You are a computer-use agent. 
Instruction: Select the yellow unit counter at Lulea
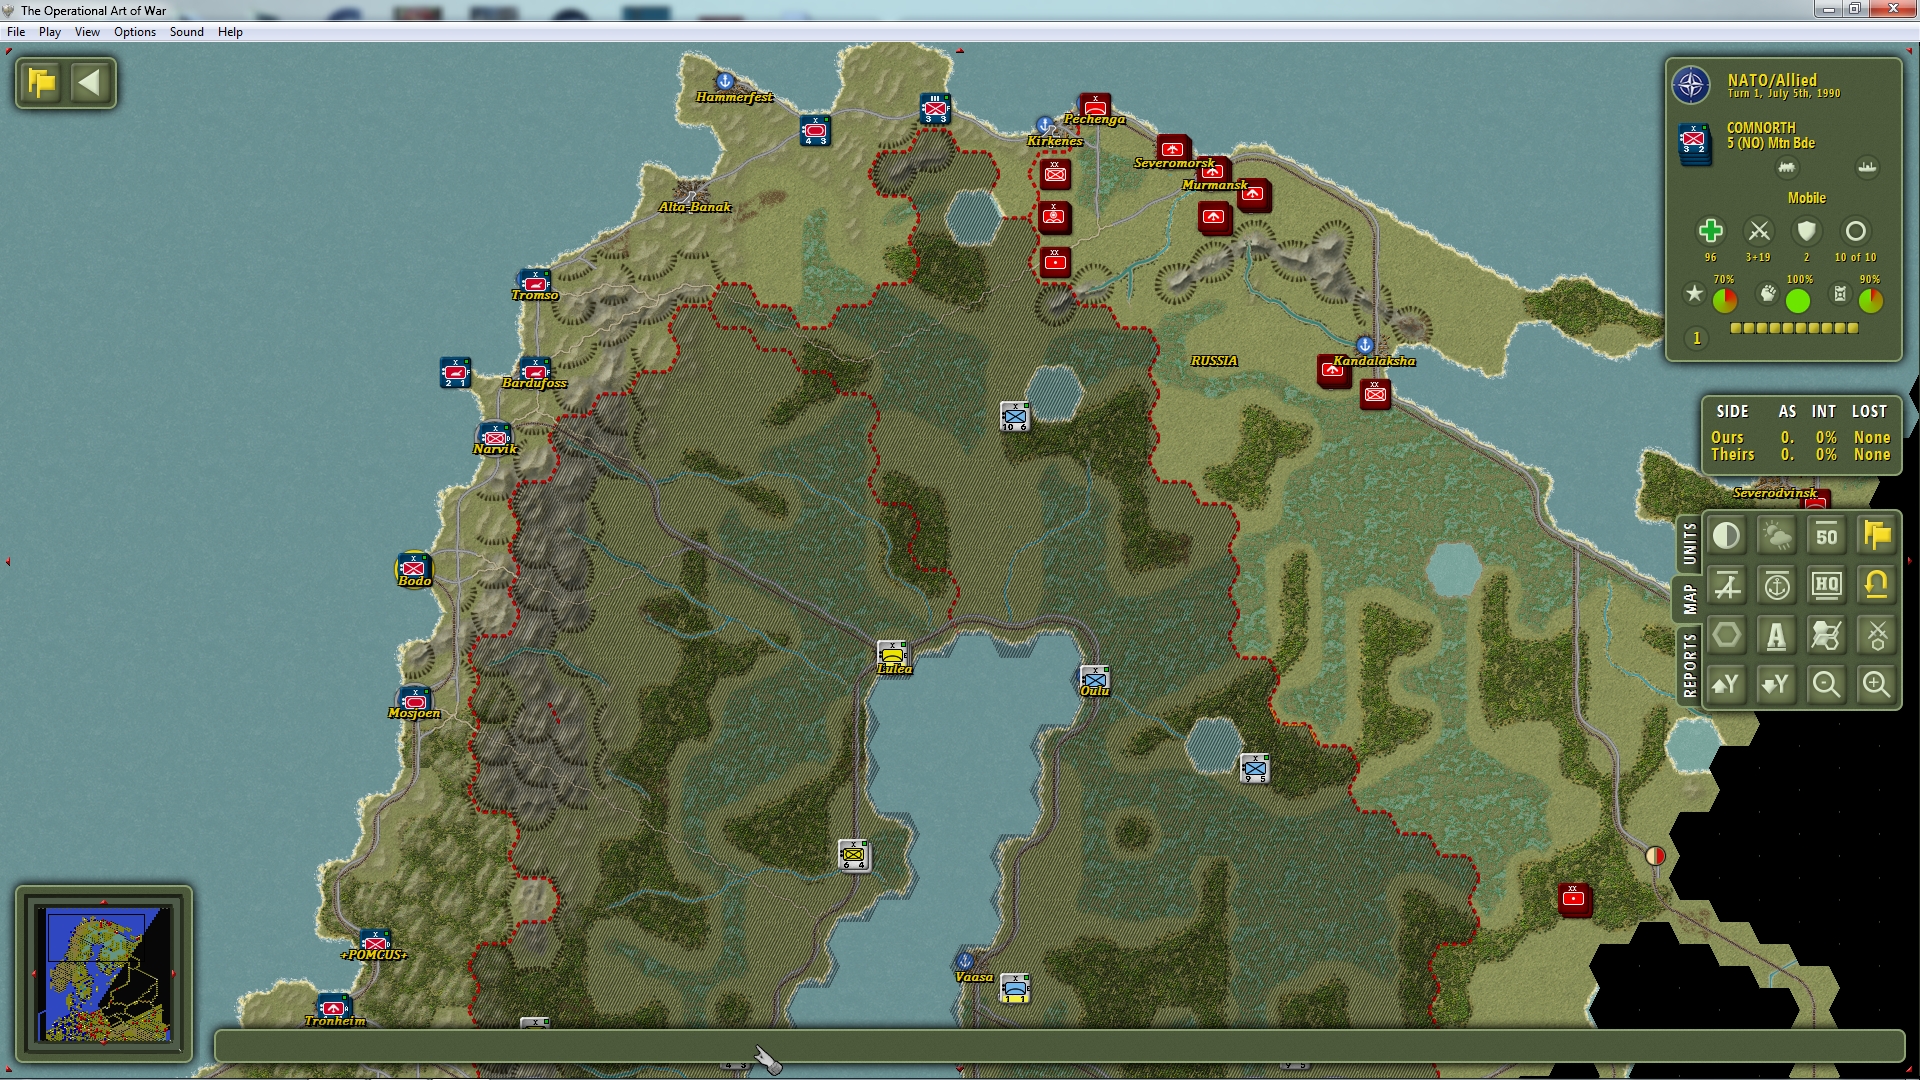892,655
